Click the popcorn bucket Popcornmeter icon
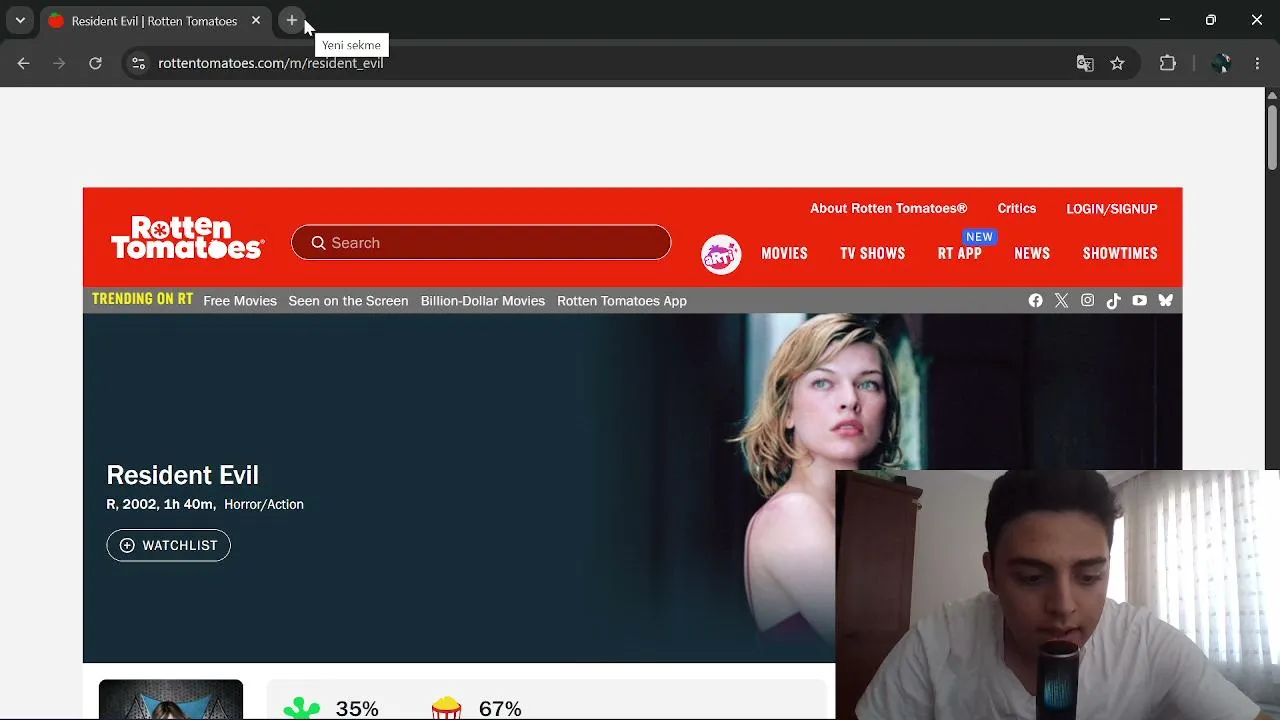1280x720 pixels. pyautogui.click(x=446, y=708)
